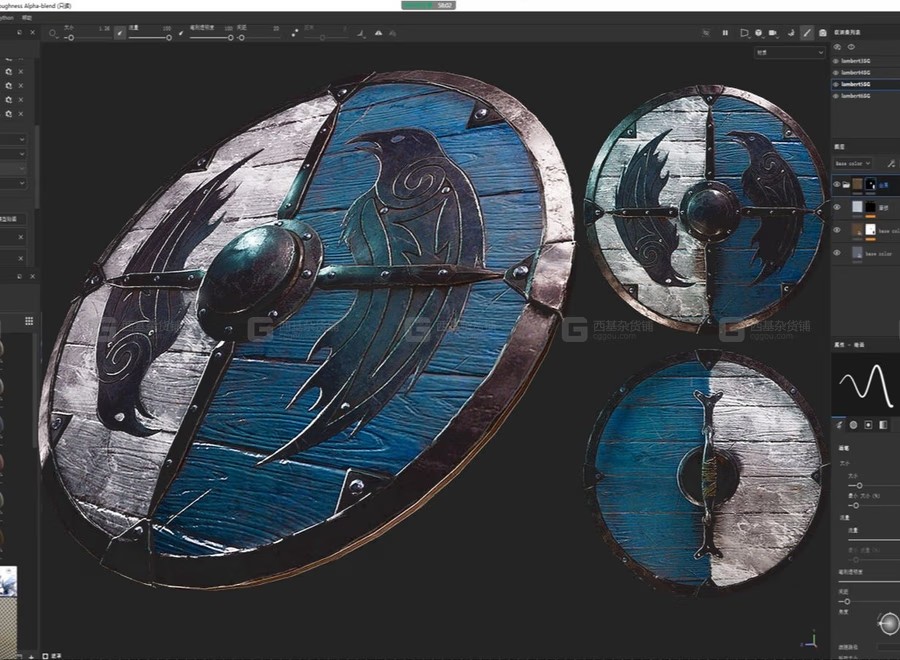Open the Base color channel dropdown in layers
The width and height of the screenshot is (900, 660).
(x=853, y=164)
